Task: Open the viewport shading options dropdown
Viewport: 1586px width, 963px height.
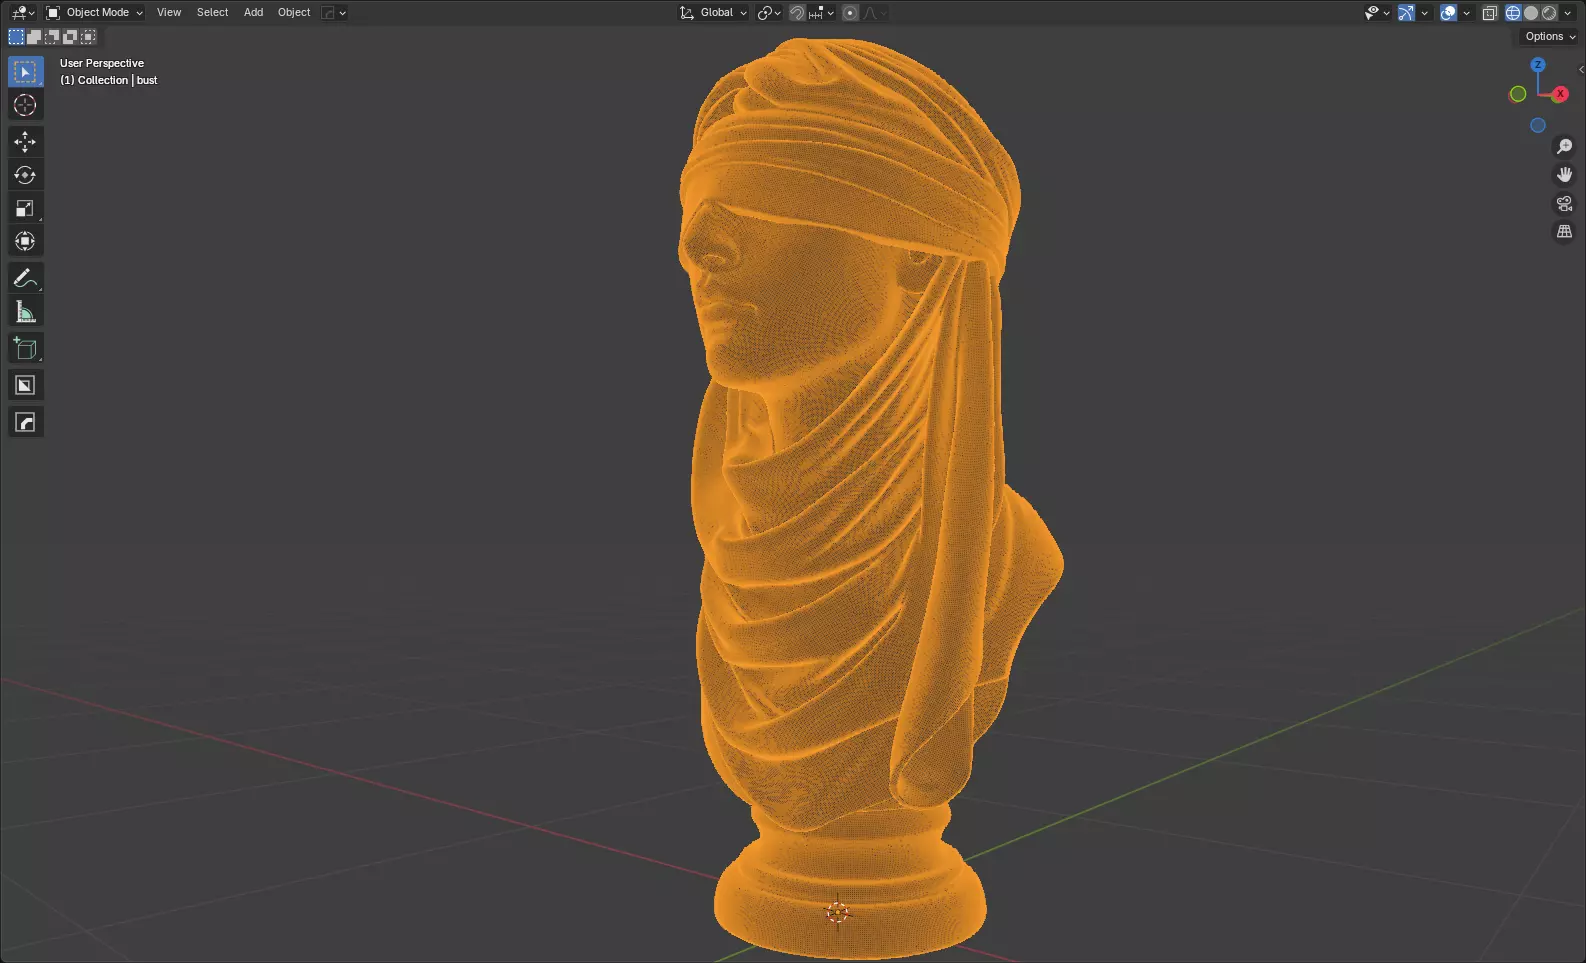Action: click(x=1567, y=13)
